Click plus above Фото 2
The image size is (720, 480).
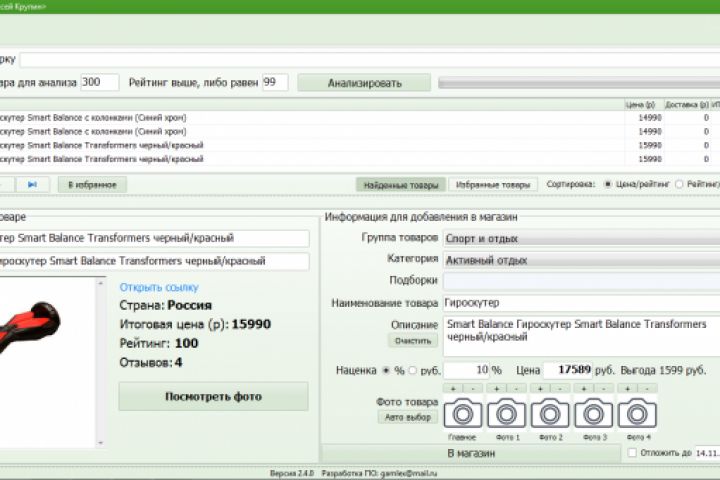point(540,389)
